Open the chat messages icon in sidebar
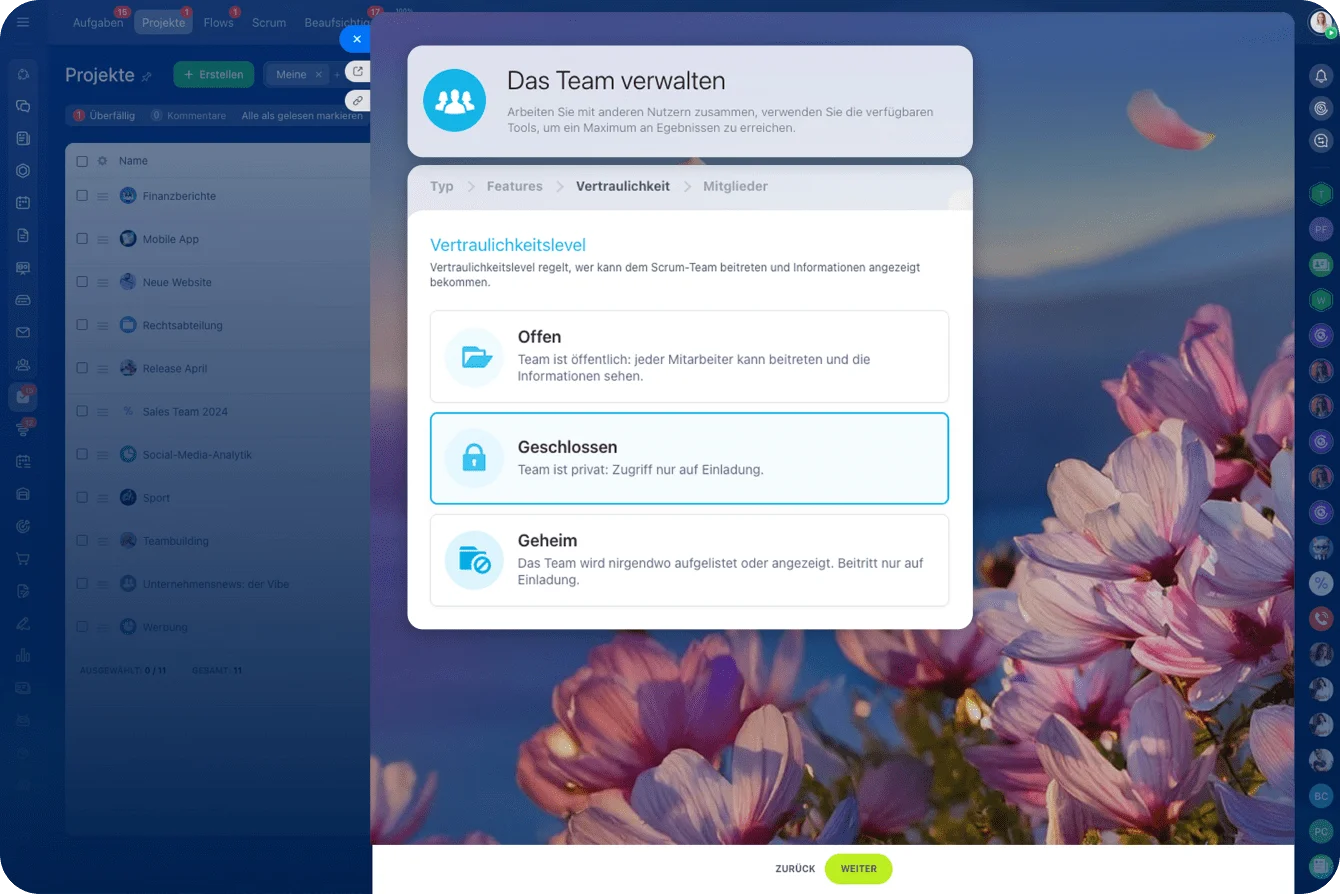 (23, 106)
